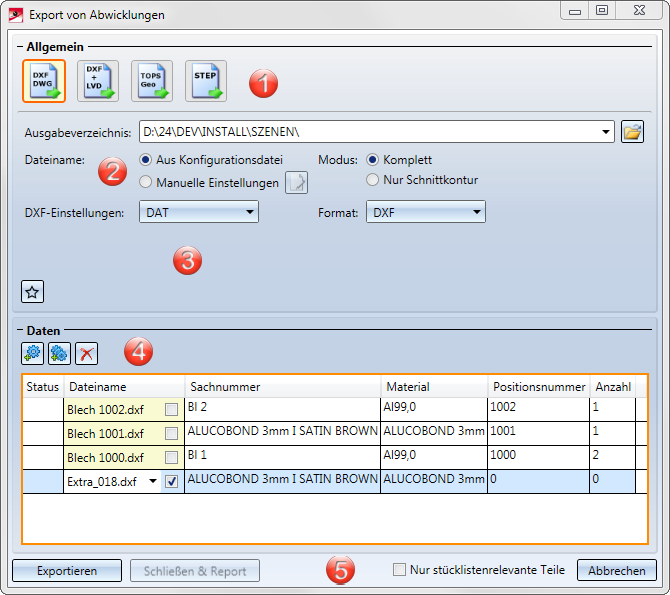Image resolution: width=670 pixels, height=595 pixels.
Task: Open the Ausgabeverzeichnis path dropdown
Action: pyautogui.click(x=605, y=132)
